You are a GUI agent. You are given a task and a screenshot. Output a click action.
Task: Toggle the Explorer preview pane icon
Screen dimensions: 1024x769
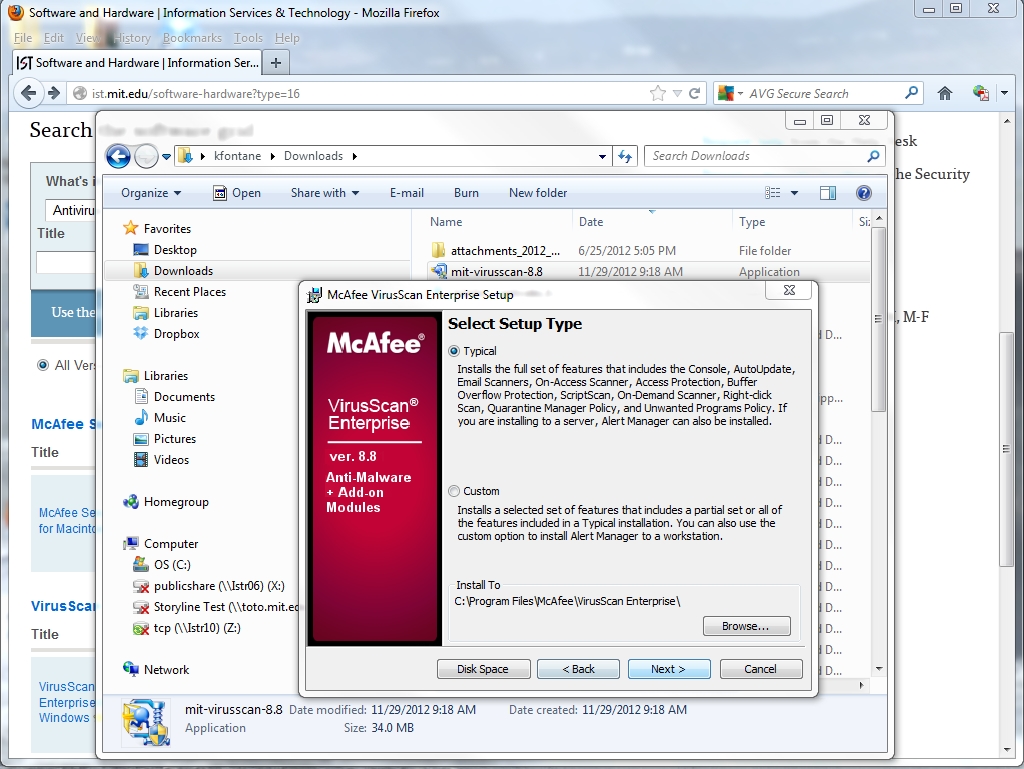828,193
